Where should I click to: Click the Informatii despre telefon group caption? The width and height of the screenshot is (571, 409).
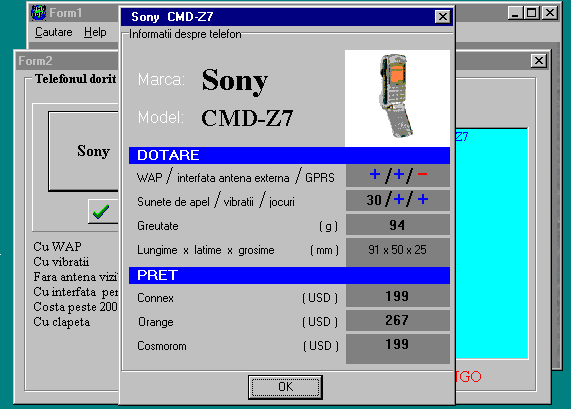185,34
